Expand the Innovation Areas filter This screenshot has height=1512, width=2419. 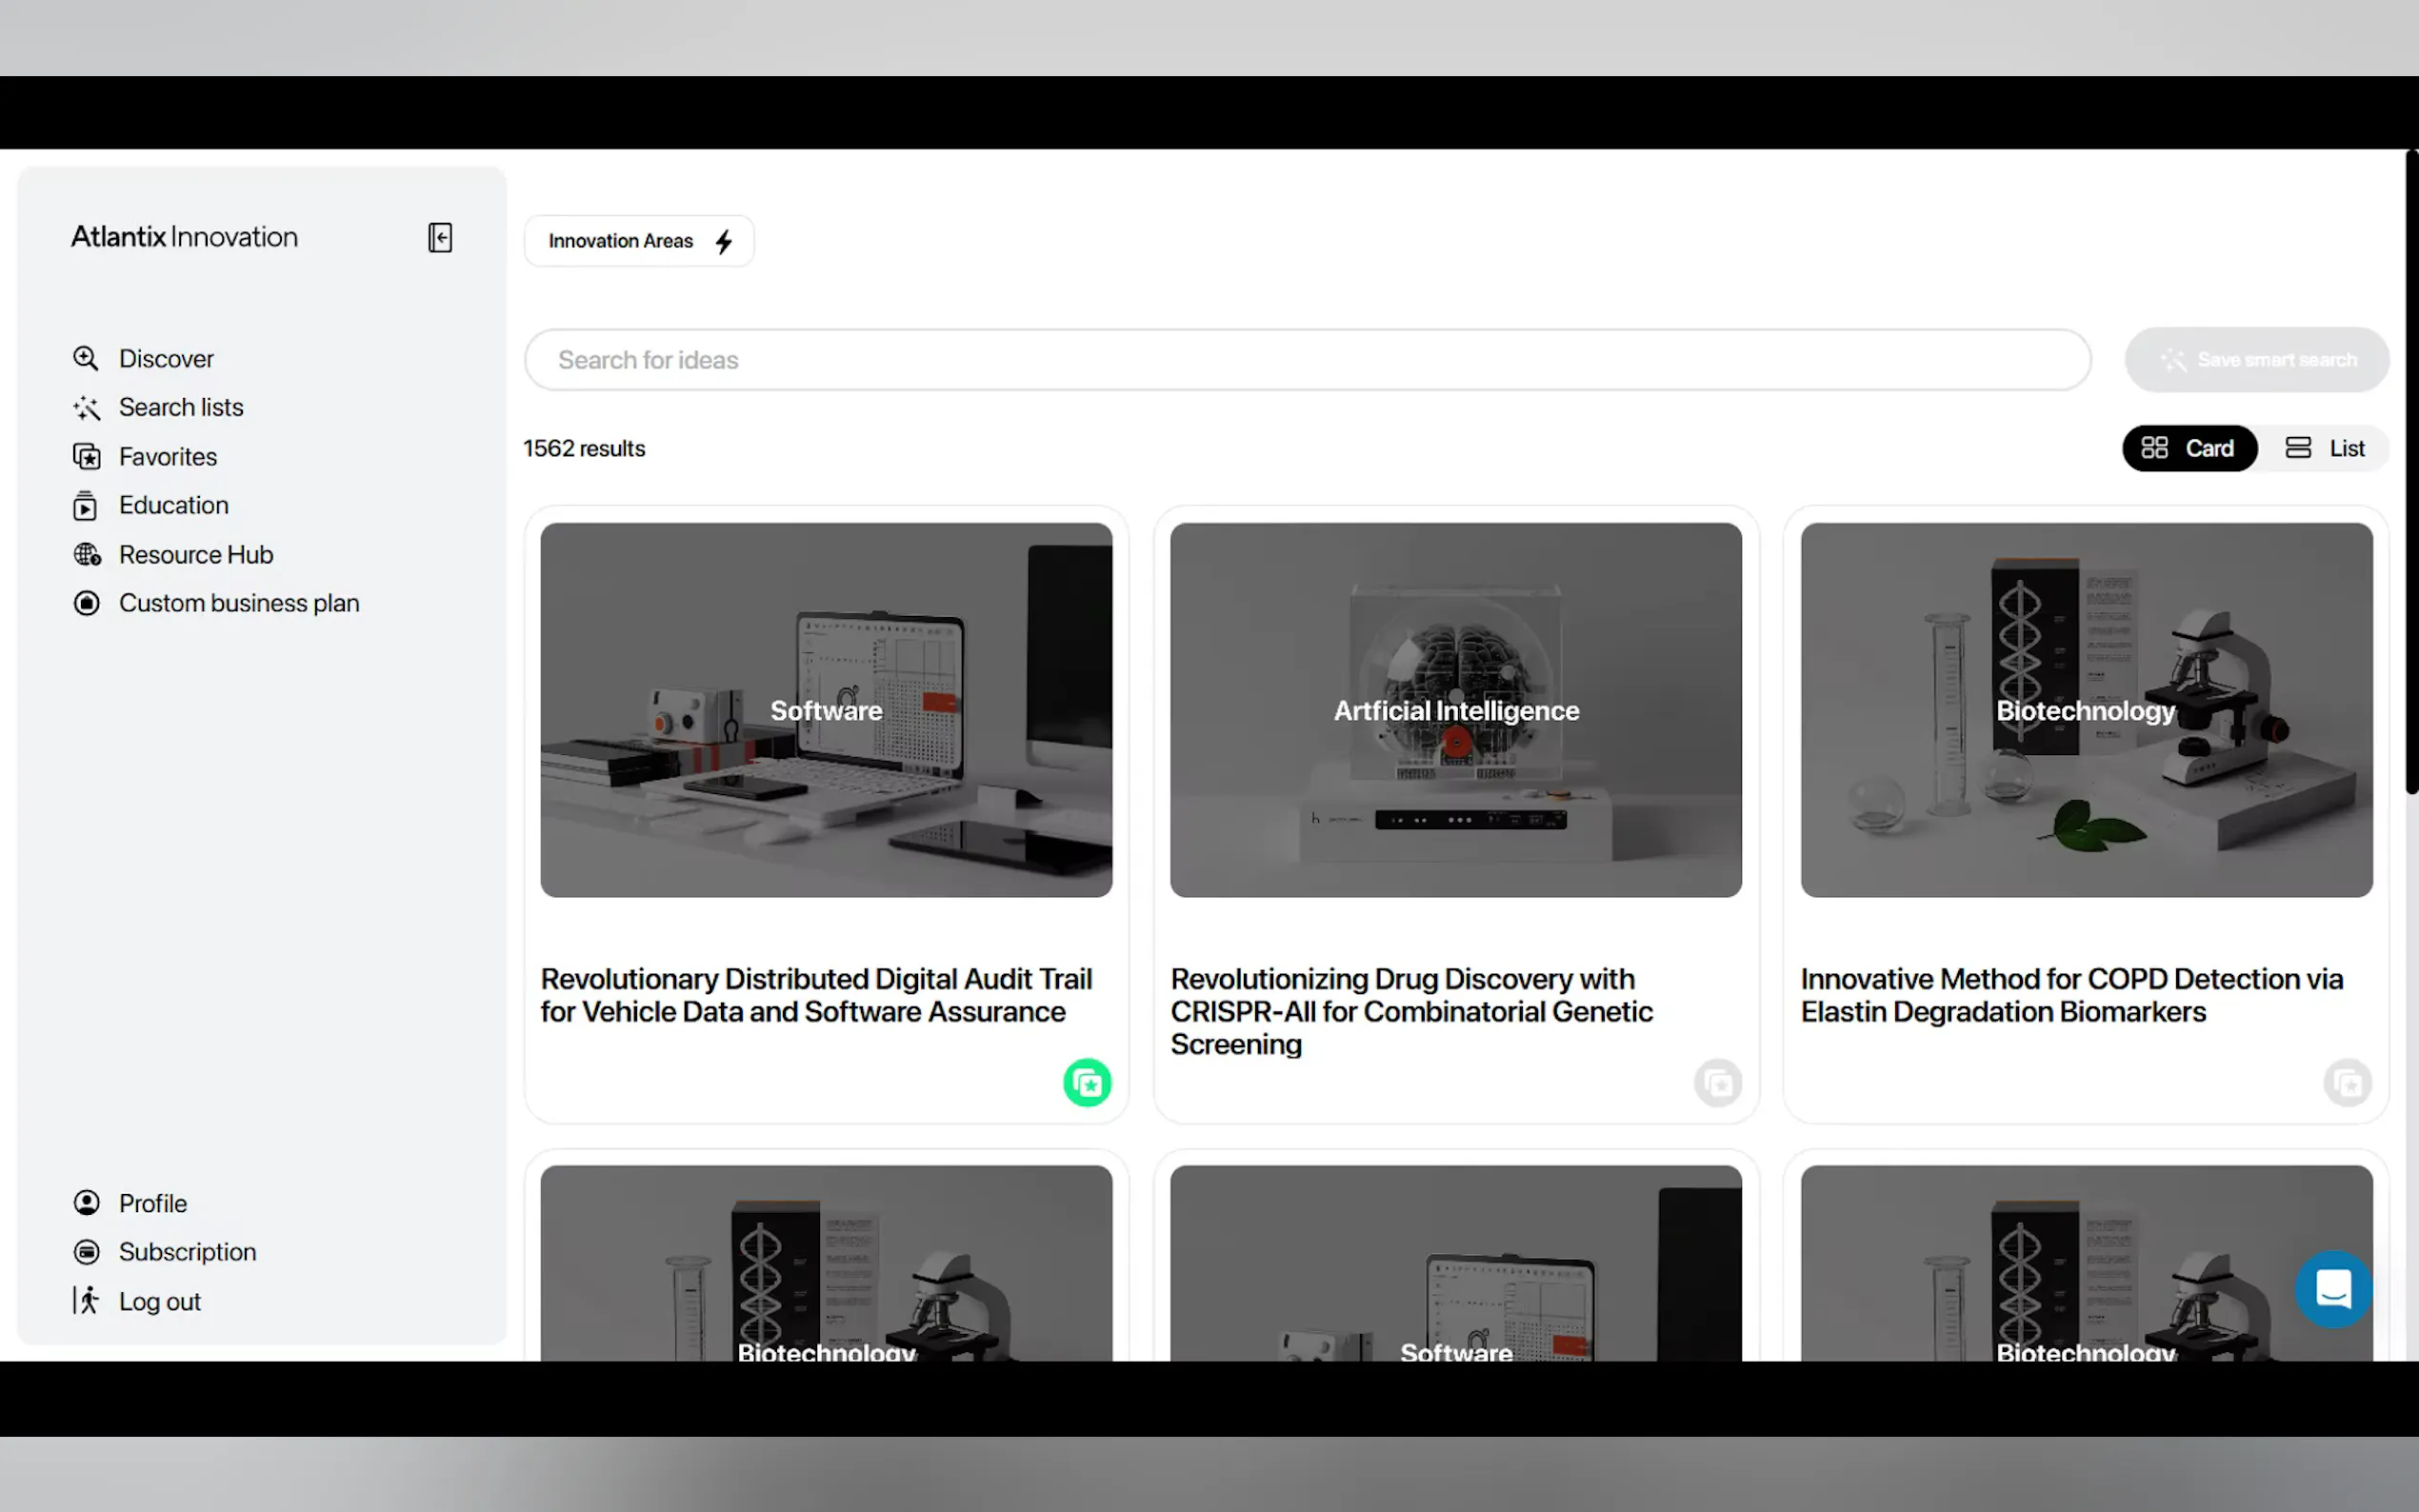click(639, 241)
